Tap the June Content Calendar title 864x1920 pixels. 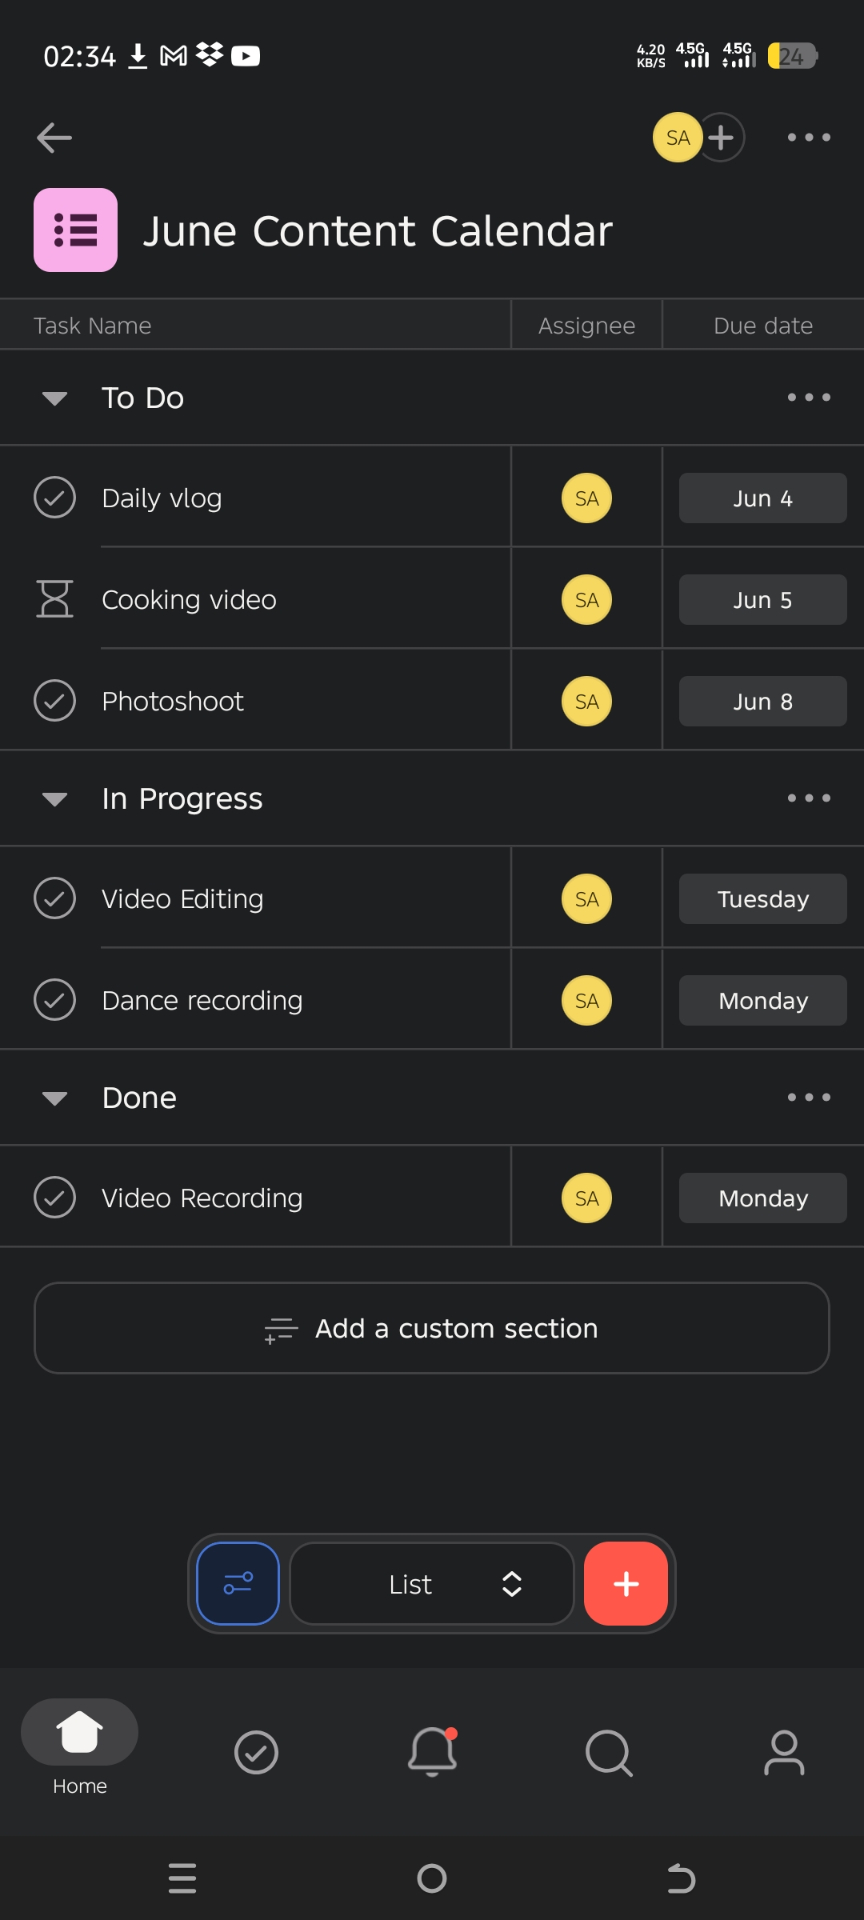point(377,231)
